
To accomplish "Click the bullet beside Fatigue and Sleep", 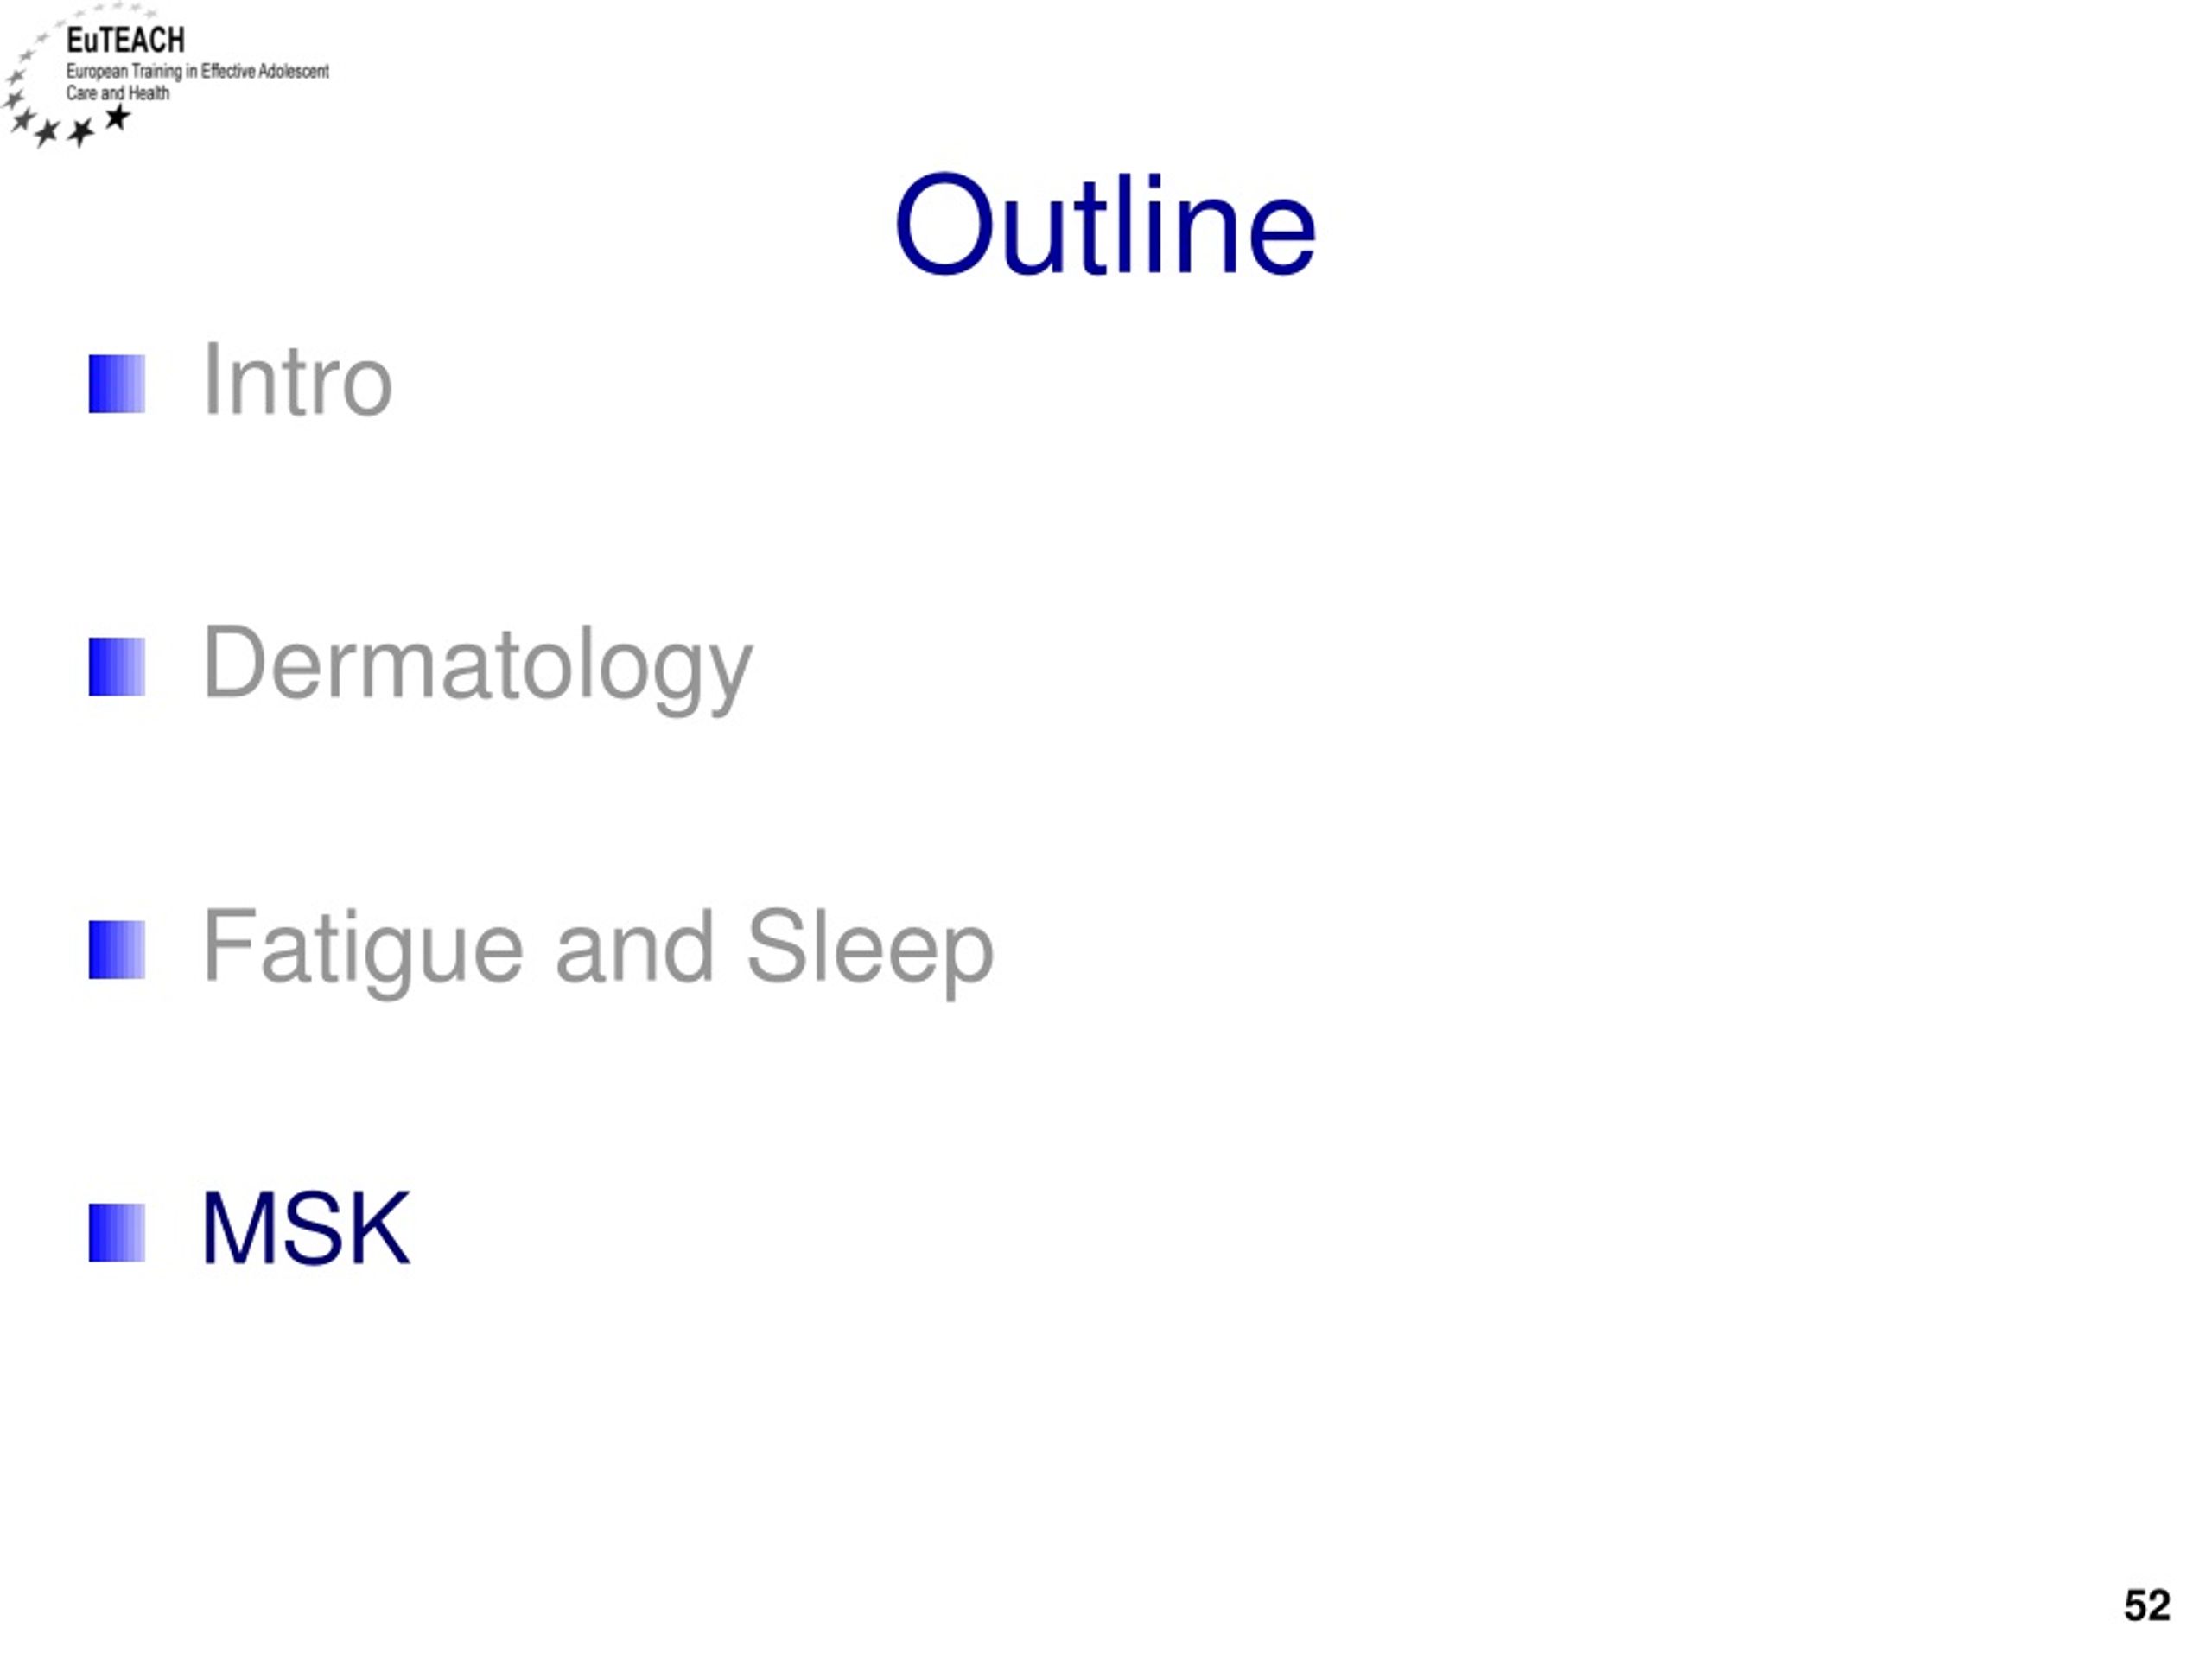I will pyautogui.click(x=117, y=950).
